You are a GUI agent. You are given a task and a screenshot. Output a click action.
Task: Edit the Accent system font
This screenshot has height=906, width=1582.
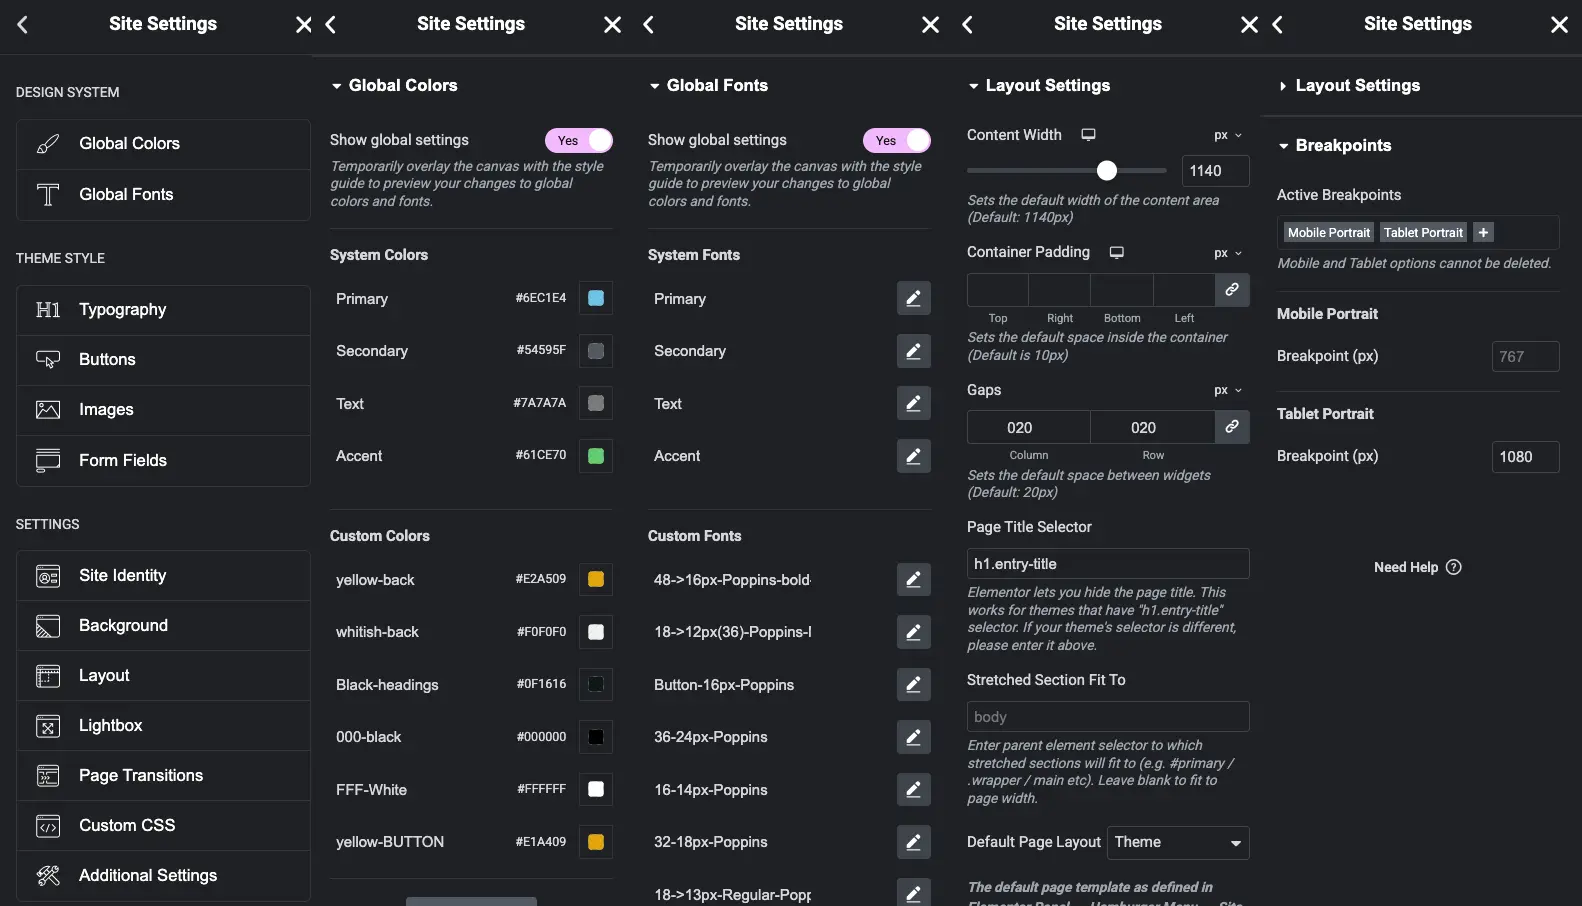coord(914,456)
